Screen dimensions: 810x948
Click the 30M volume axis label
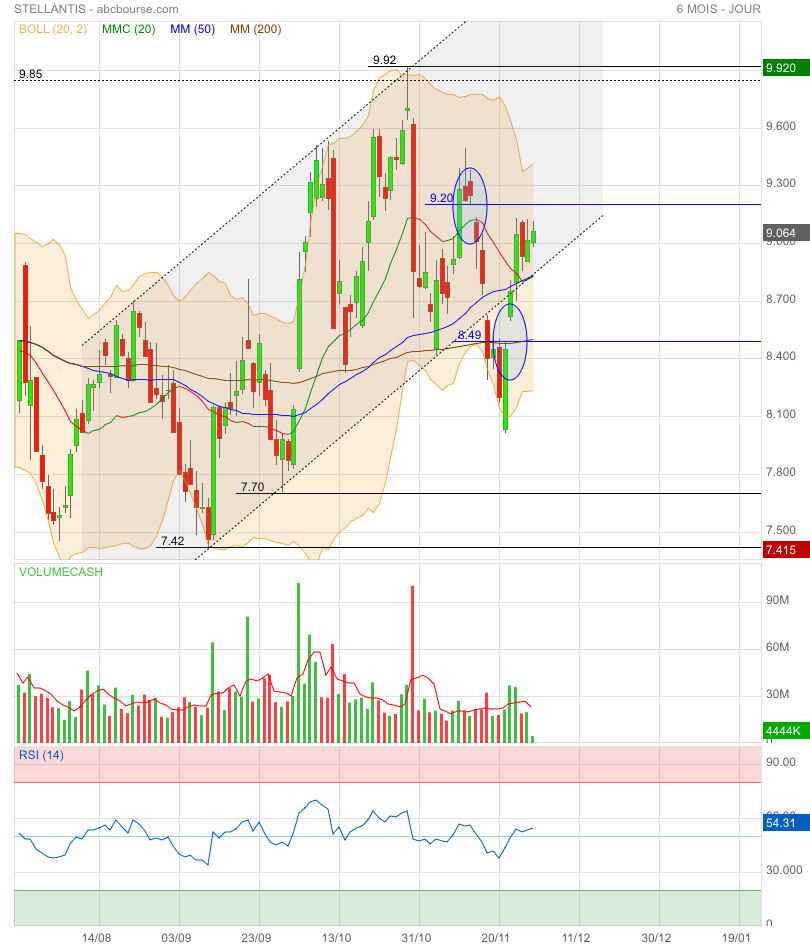pos(777,694)
